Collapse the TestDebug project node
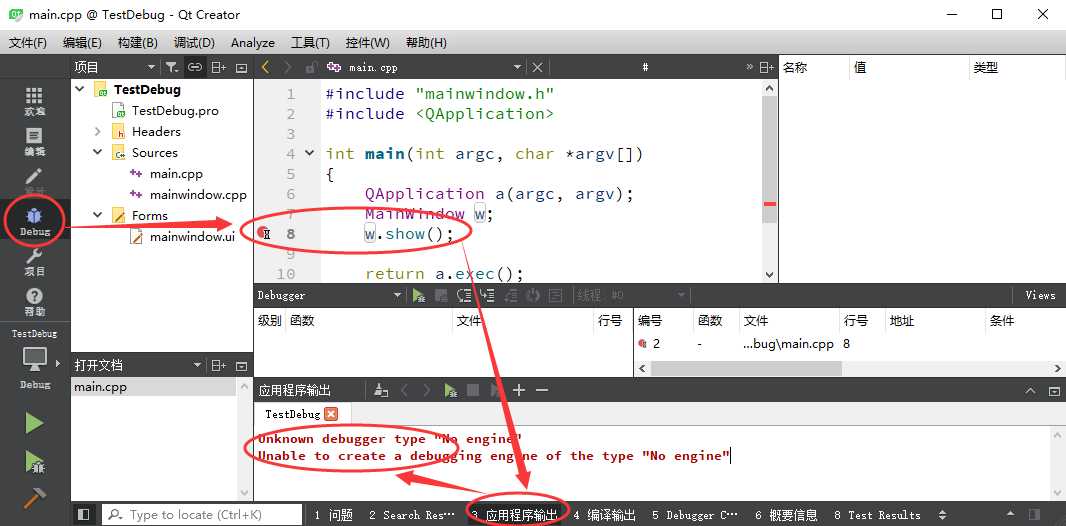This screenshot has width=1066, height=526. pos(81,89)
